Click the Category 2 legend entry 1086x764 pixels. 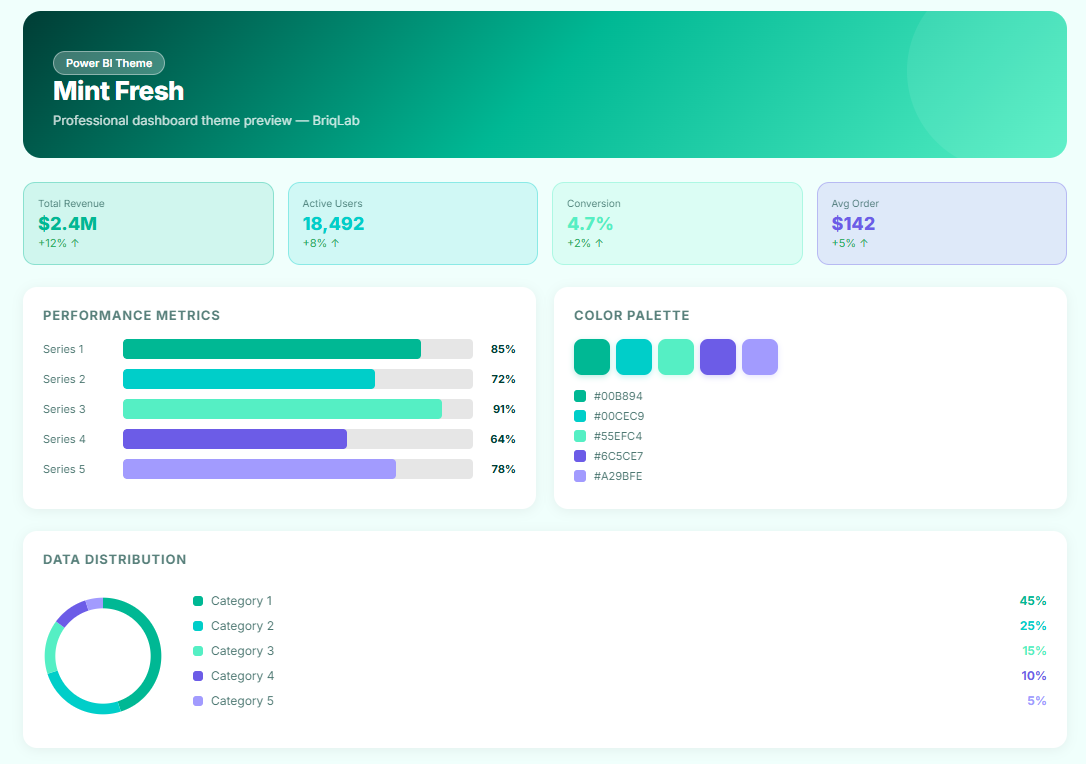click(x=242, y=626)
